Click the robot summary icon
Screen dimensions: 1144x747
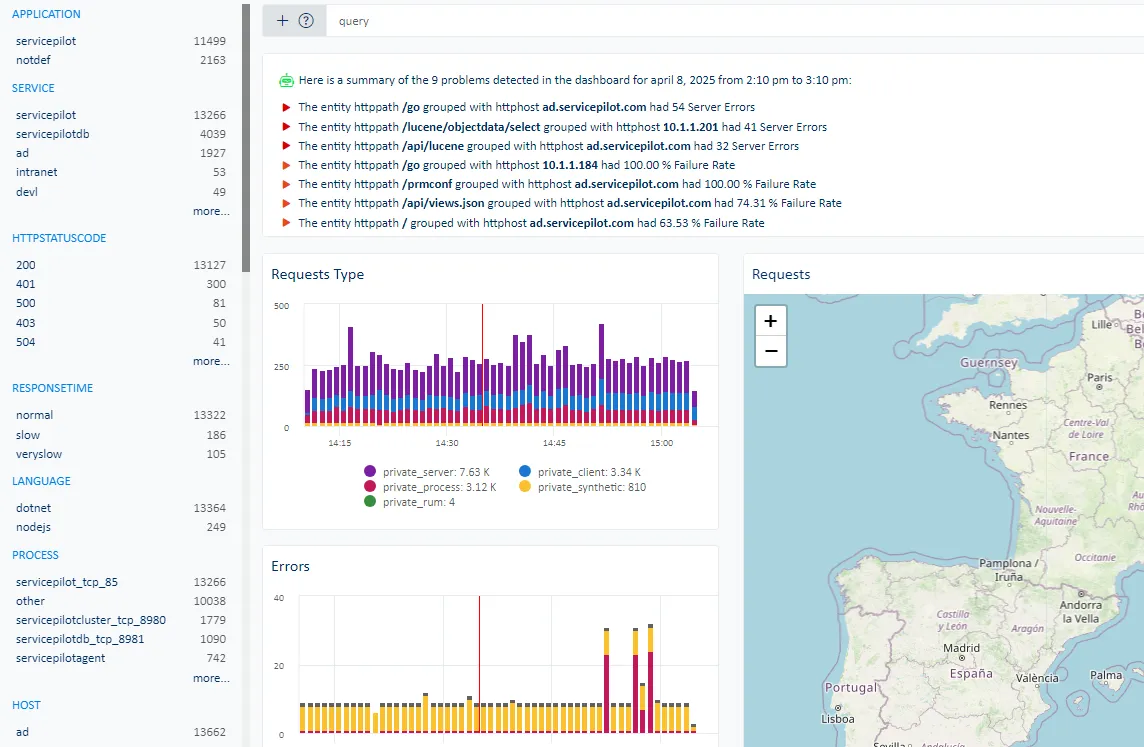click(286, 80)
